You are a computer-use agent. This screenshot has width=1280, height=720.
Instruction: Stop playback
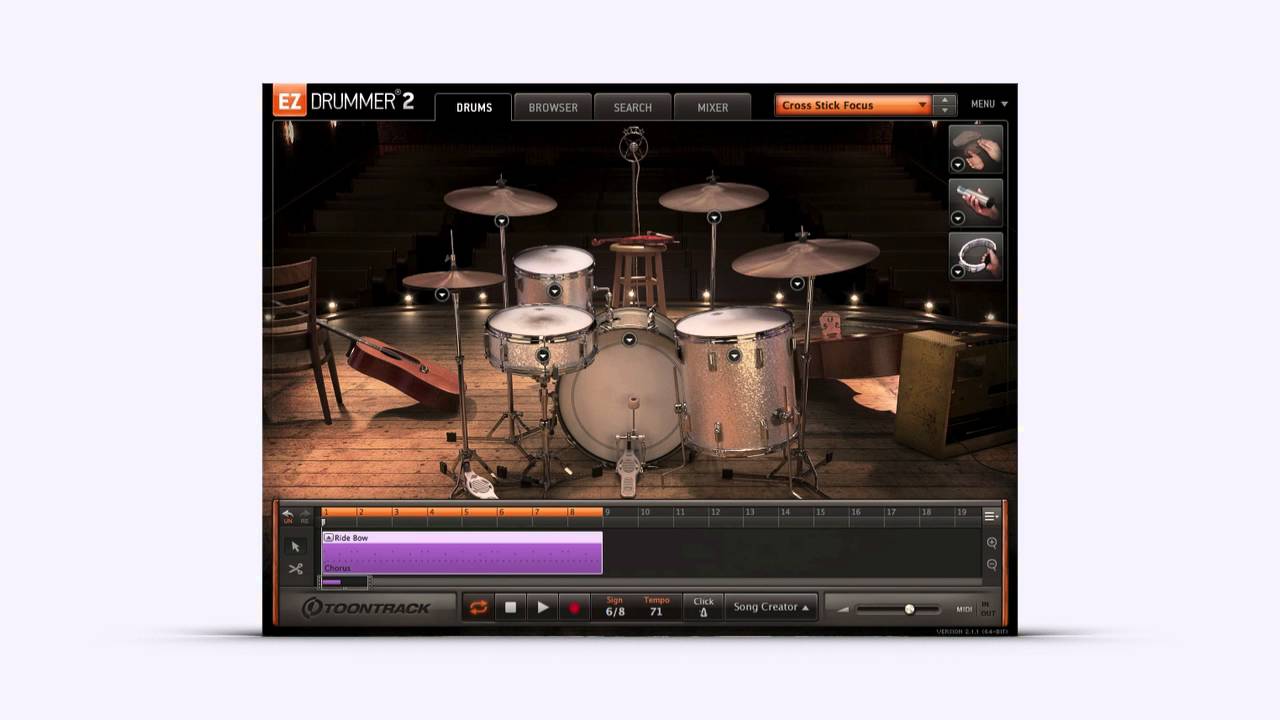(510, 607)
